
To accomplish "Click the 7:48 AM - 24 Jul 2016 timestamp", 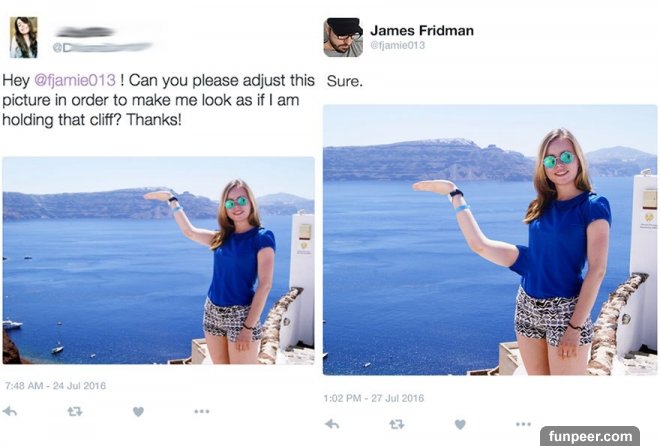I will [x=55, y=385].
